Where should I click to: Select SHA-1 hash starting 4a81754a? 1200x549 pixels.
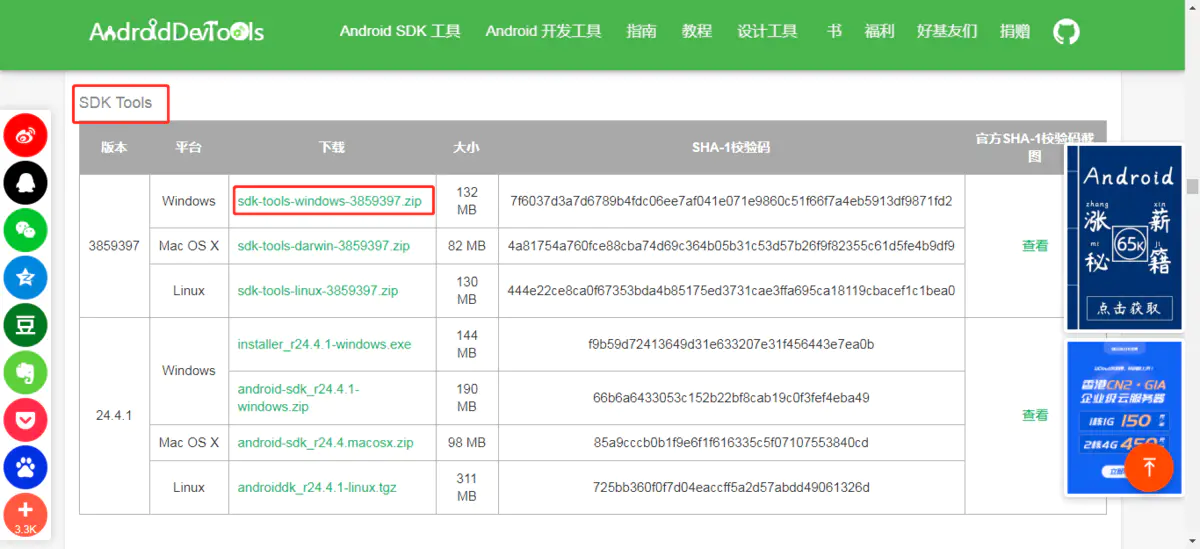click(731, 245)
